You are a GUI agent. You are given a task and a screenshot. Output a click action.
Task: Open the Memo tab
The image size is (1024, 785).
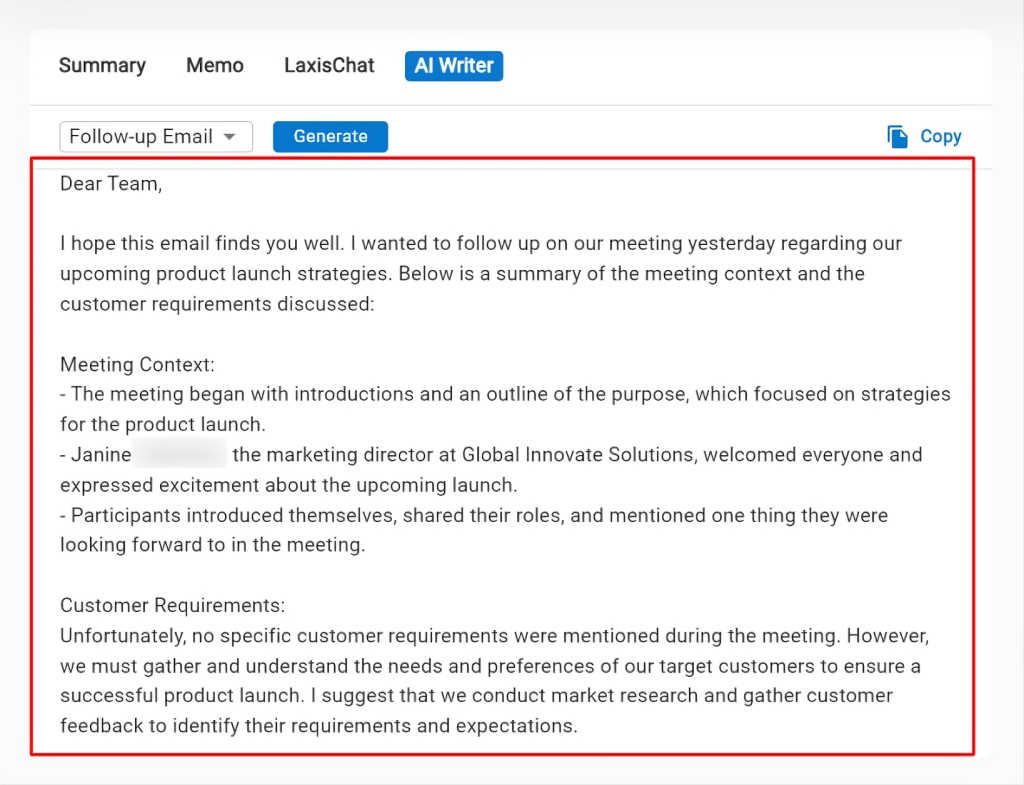point(214,66)
